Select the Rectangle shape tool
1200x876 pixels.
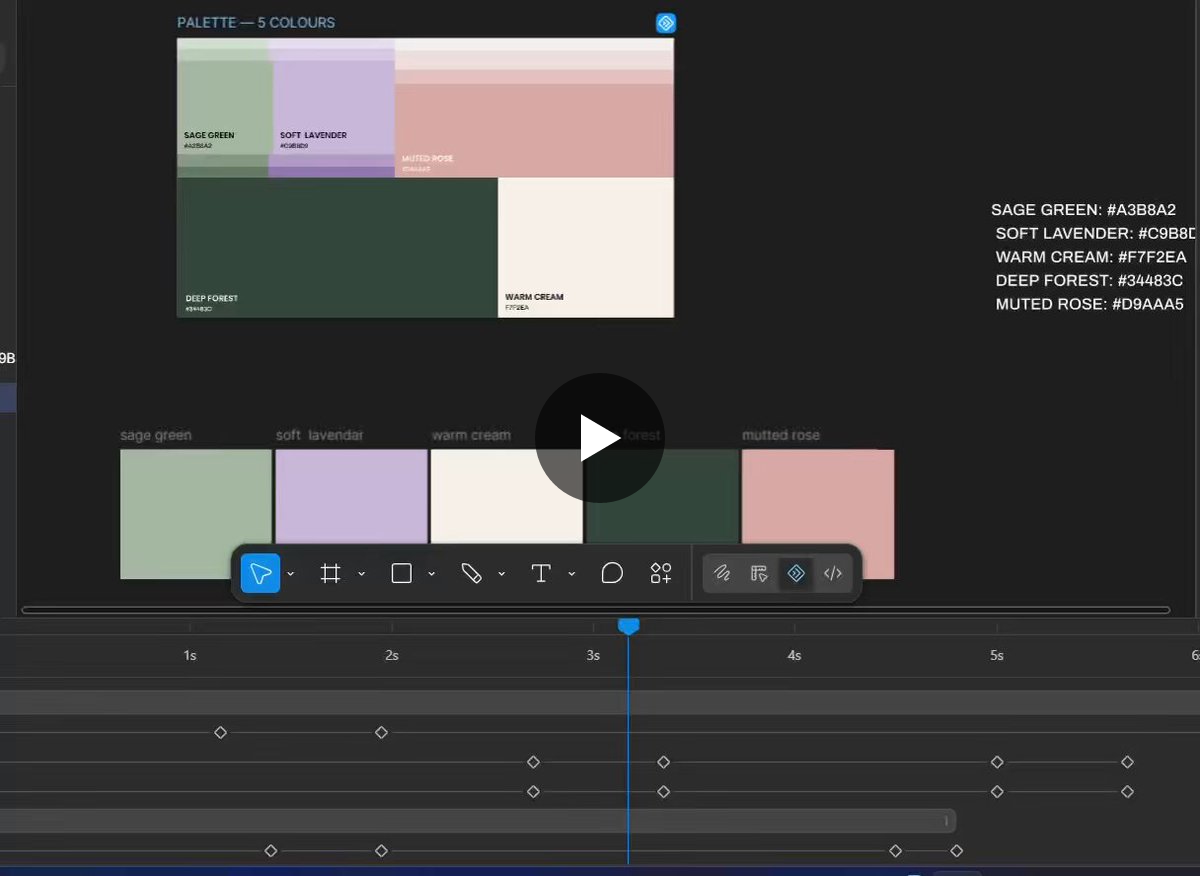click(x=401, y=573)
